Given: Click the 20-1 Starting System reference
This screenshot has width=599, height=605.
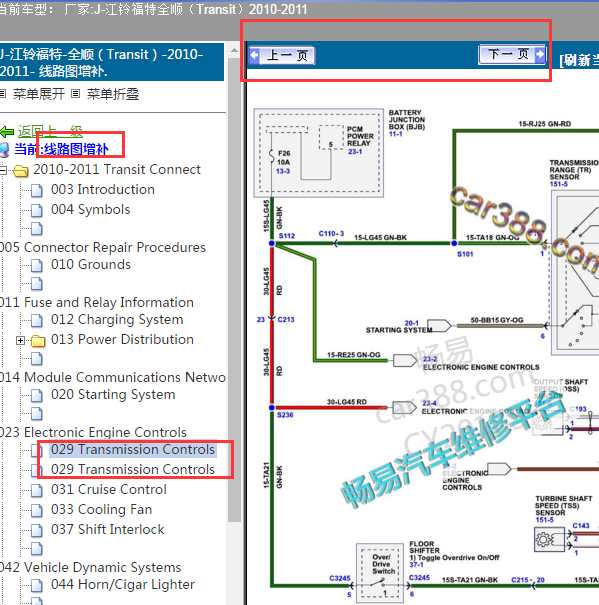Looking at the screenshot, I should (x=411, y=323).
